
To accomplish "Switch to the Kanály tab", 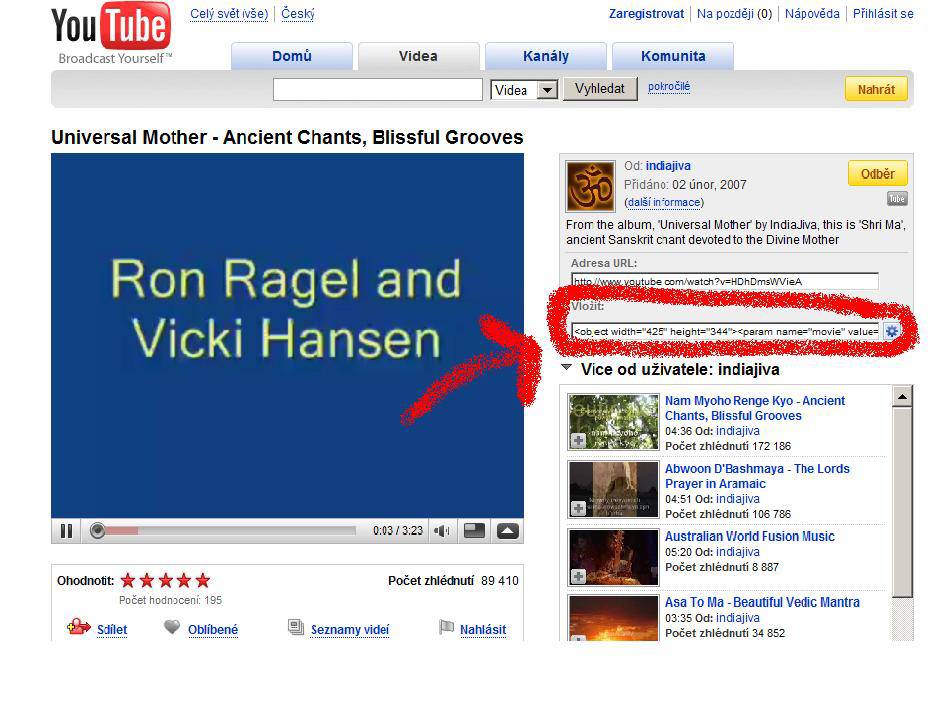I will coord(546,57).
